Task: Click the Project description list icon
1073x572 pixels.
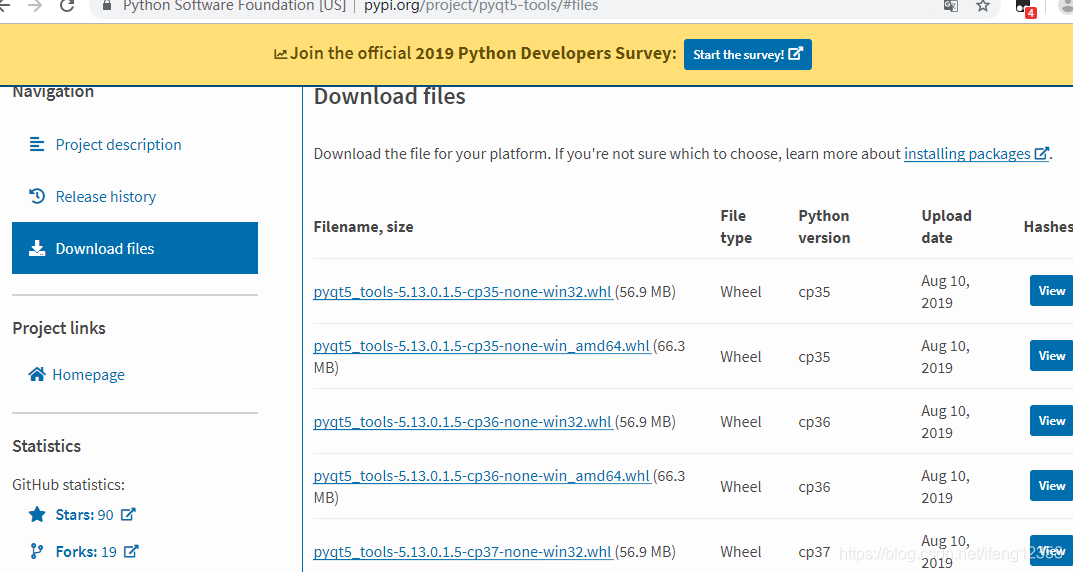Action: click(37, 144)
